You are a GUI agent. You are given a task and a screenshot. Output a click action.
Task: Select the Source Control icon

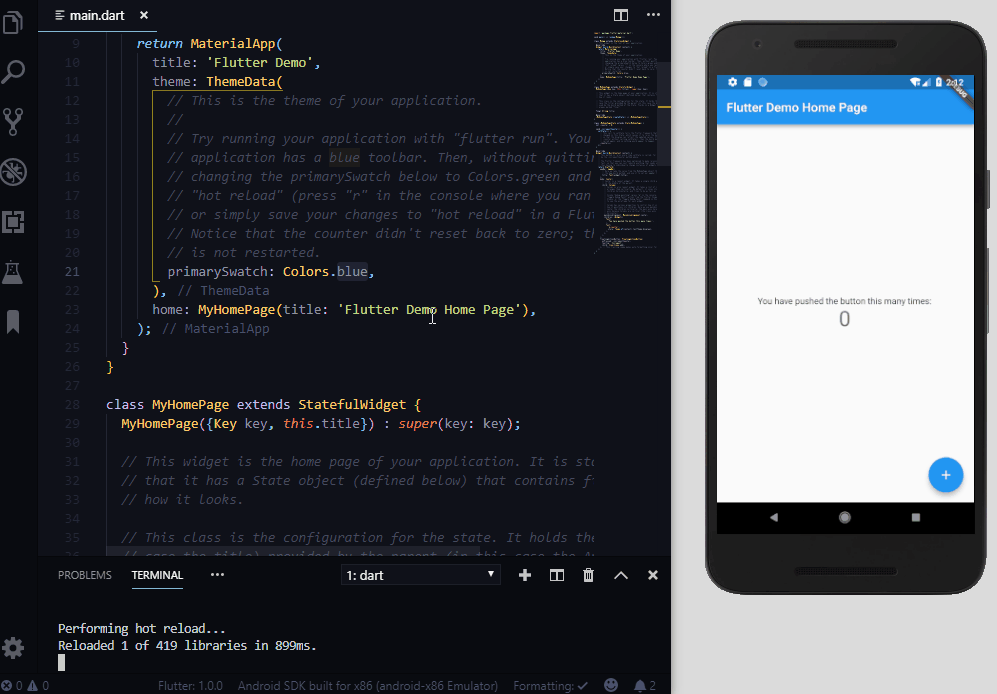14,122
